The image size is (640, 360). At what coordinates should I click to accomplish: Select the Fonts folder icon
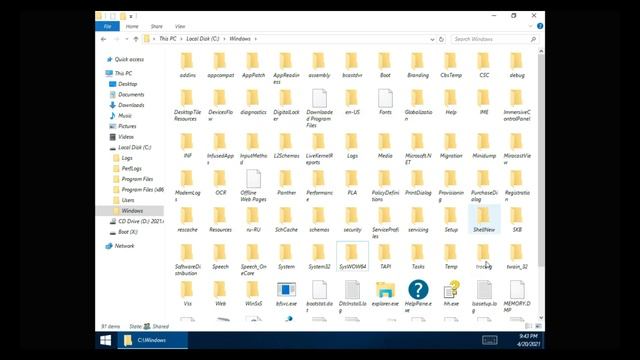click(x=385, y=98)
